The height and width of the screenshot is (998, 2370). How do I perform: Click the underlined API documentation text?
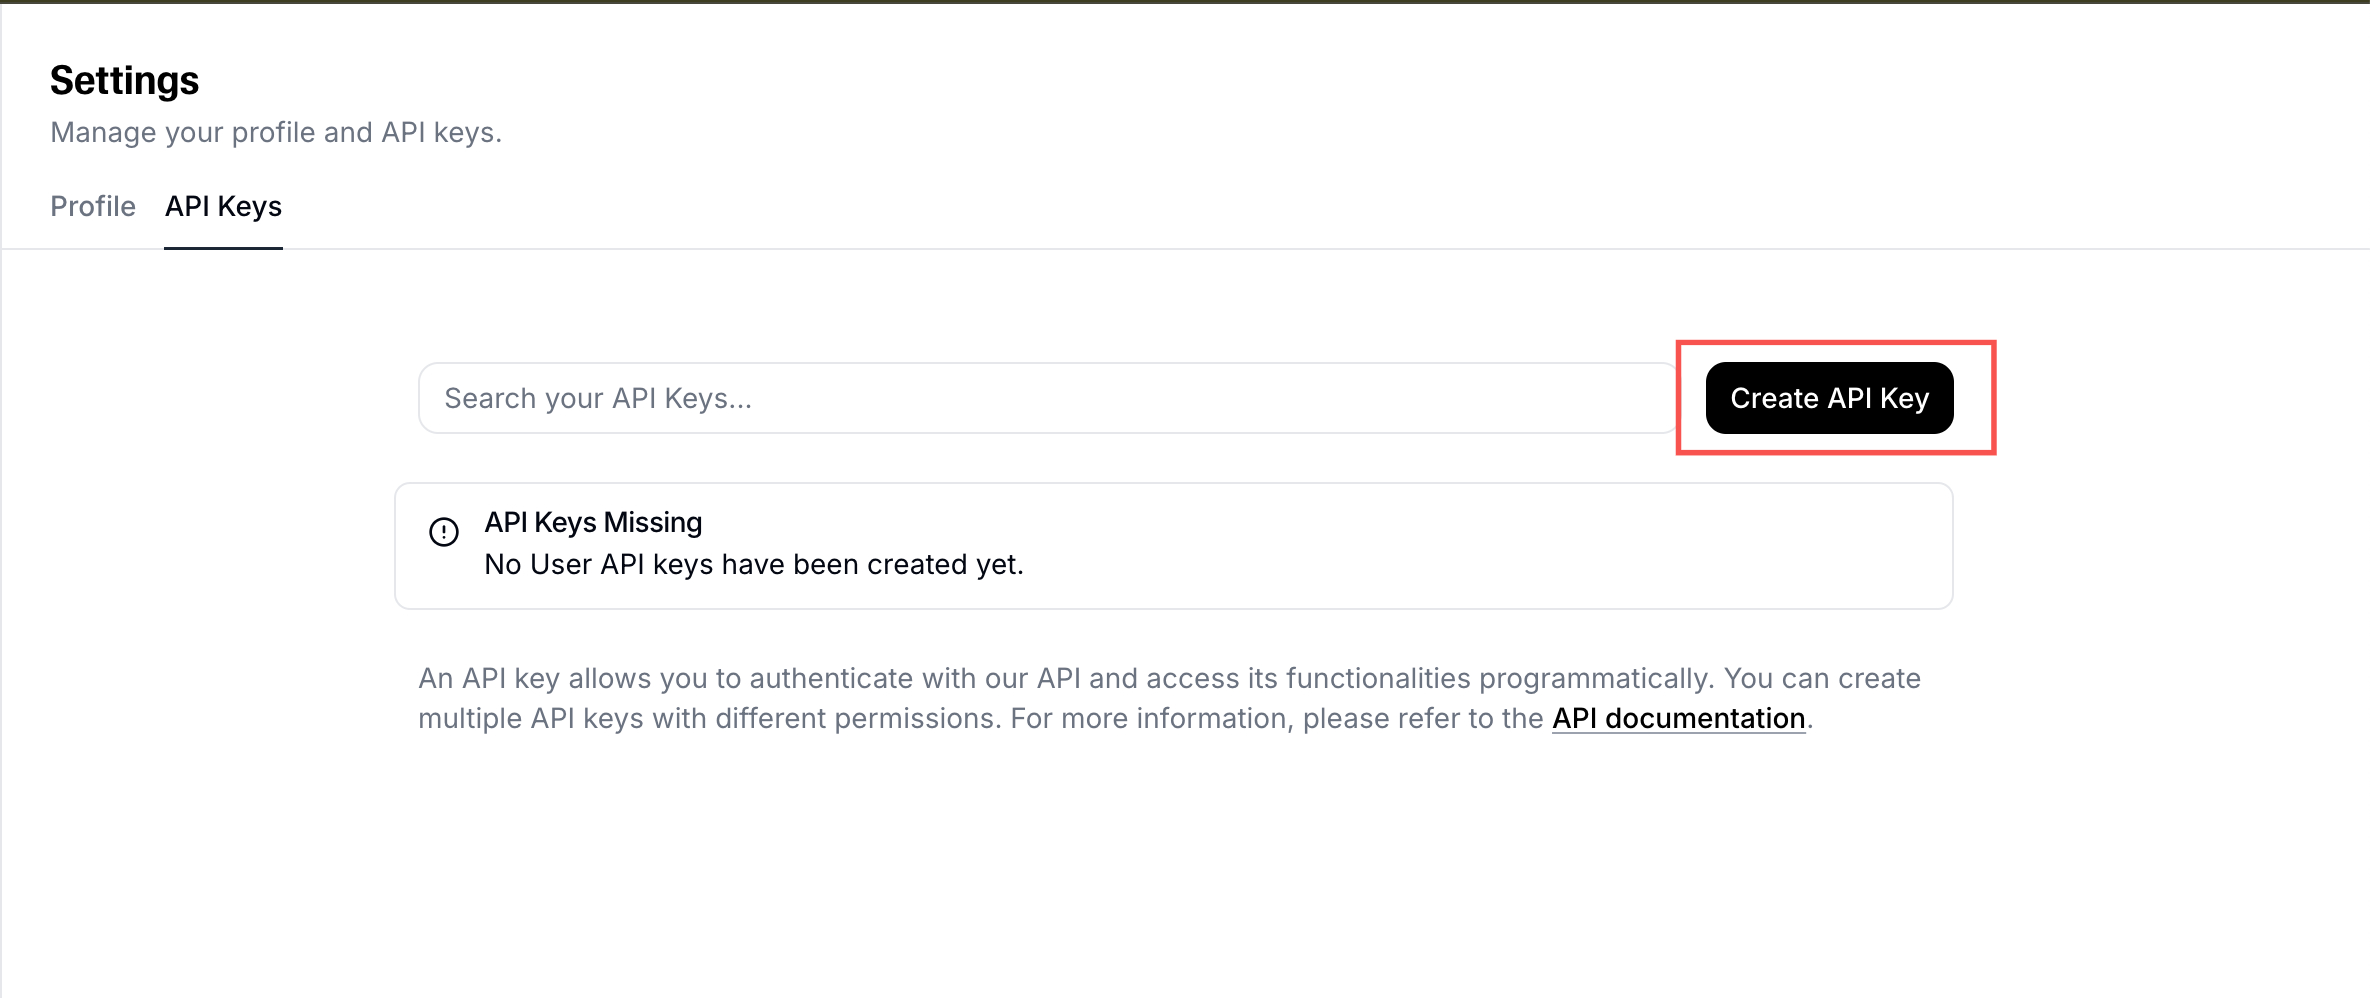1676,718
